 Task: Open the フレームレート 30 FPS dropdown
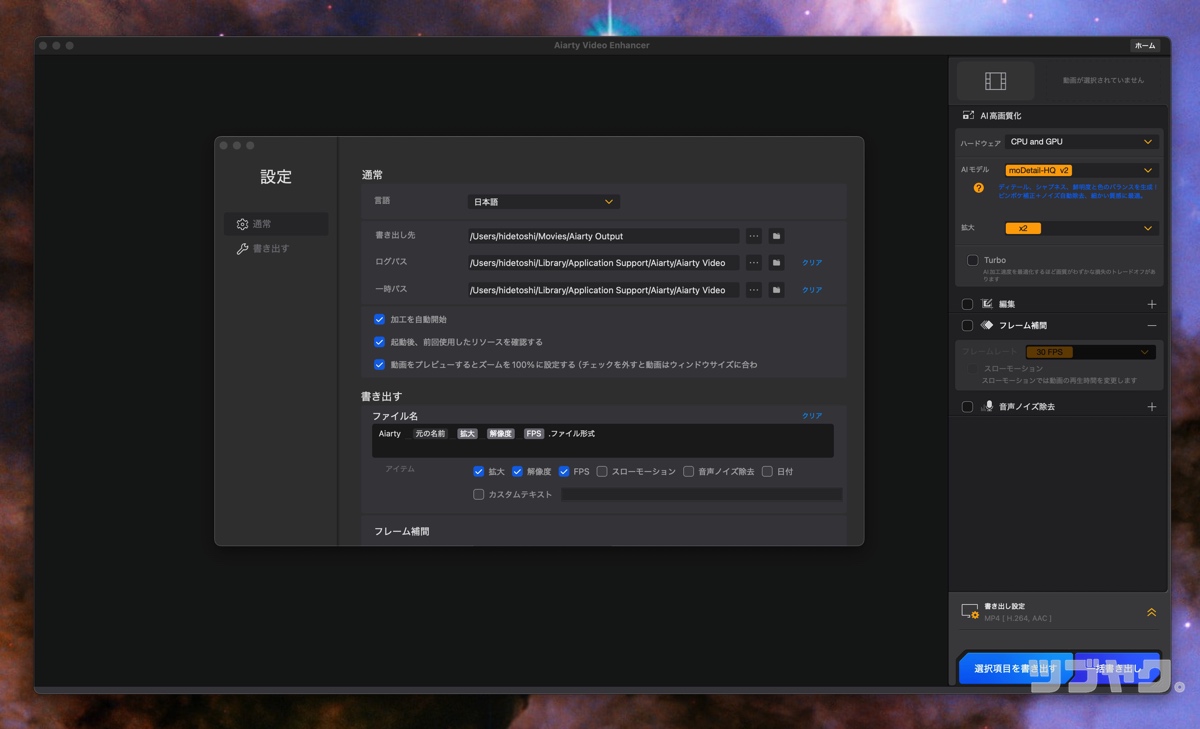(1090, 352)
